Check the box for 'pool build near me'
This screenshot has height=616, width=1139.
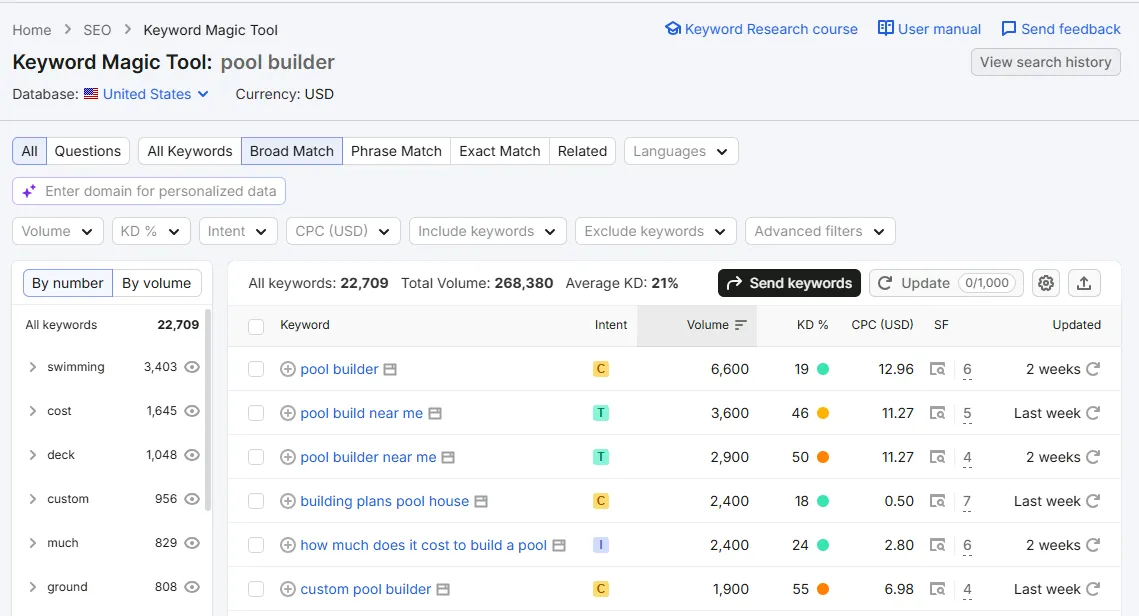coord(256,413)
